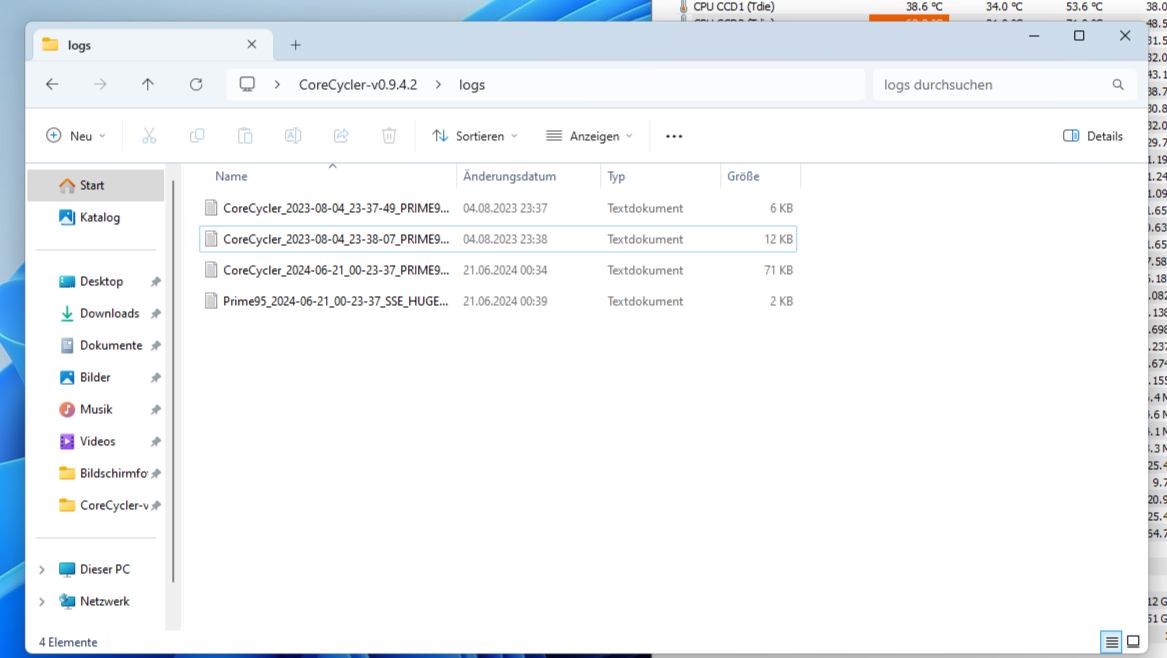Click date 21.06.2024 00:39

pos(505,301)
